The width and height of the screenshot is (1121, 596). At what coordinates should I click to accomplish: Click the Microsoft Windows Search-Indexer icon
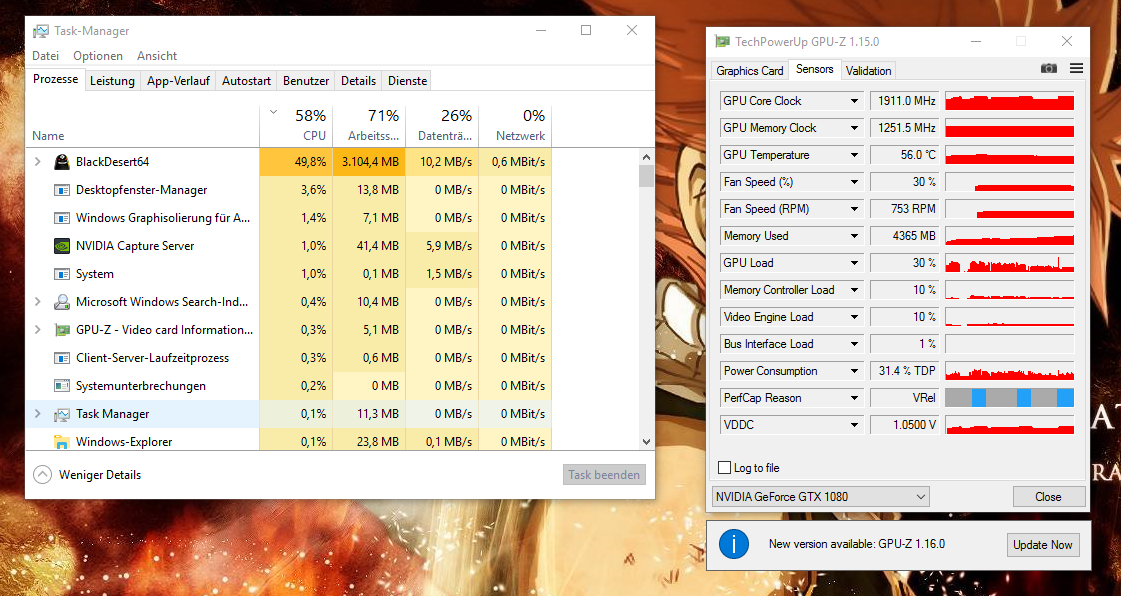tap(62, 302)
